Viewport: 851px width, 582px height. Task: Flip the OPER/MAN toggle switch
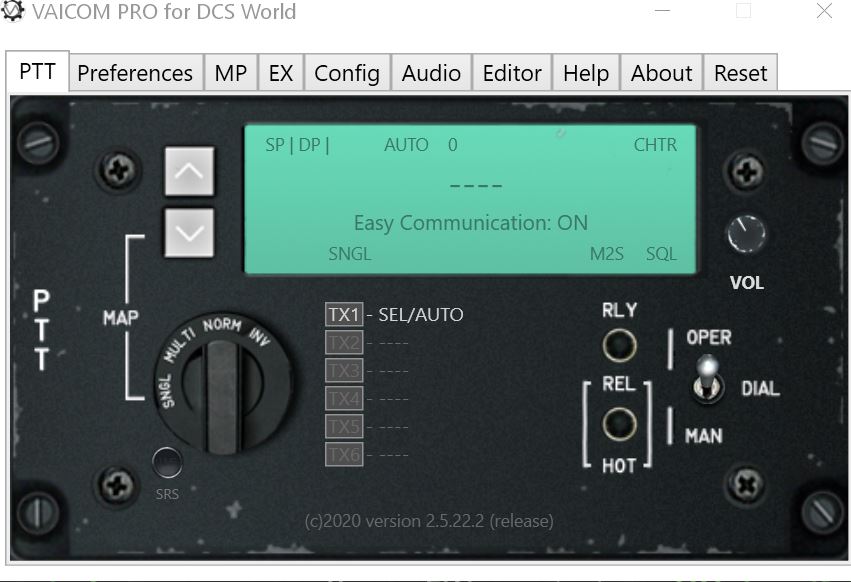coord(708,378)
